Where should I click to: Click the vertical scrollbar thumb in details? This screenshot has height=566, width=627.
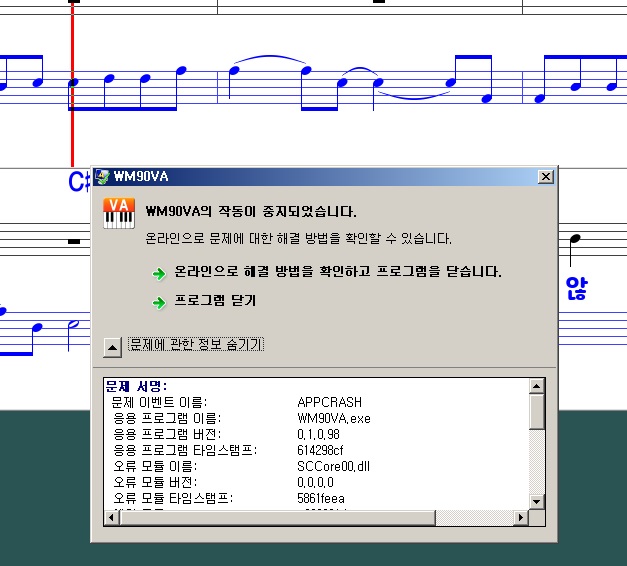[x=536, y=412]
